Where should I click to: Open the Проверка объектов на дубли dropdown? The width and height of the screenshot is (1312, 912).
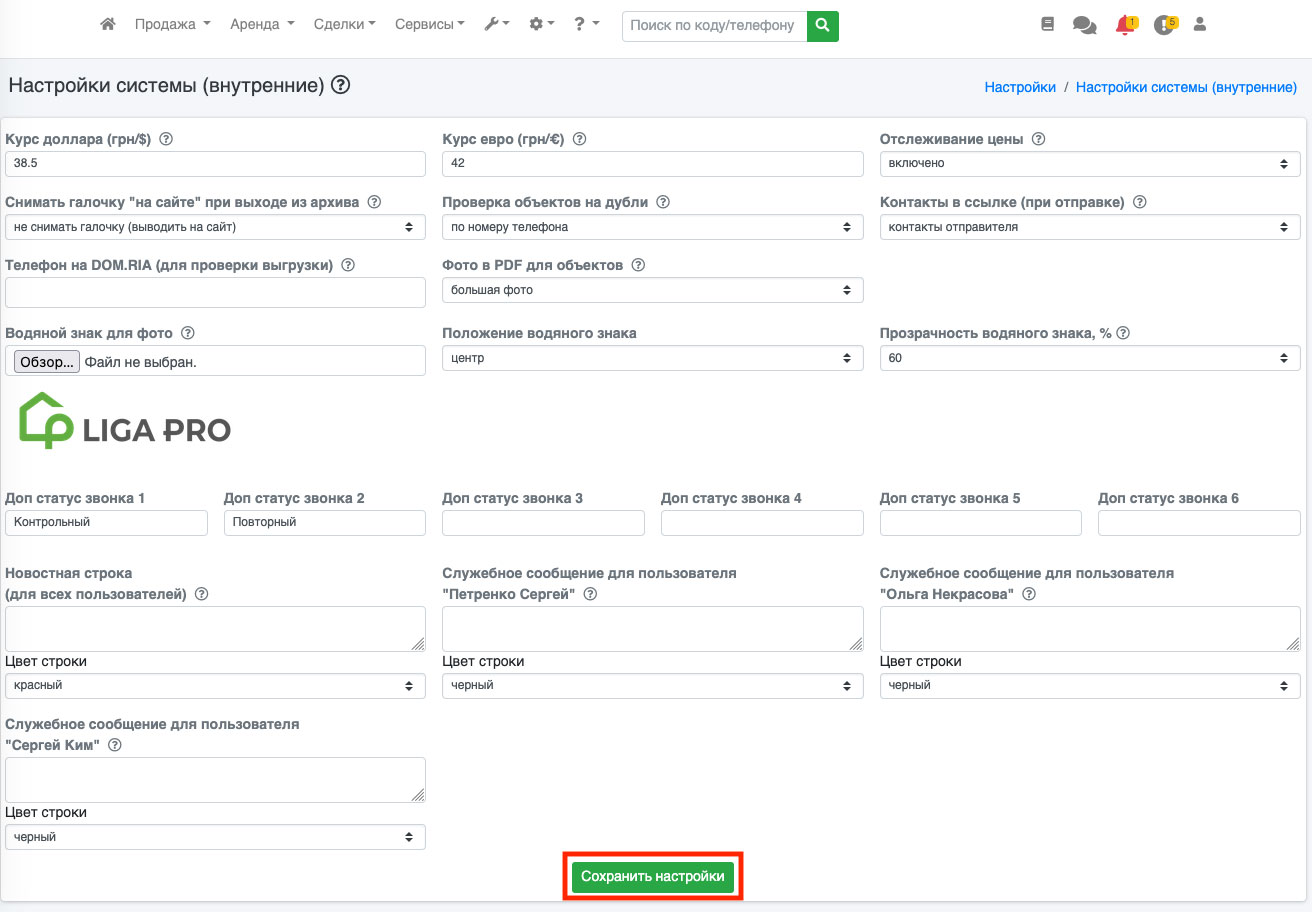pos(652,228)
